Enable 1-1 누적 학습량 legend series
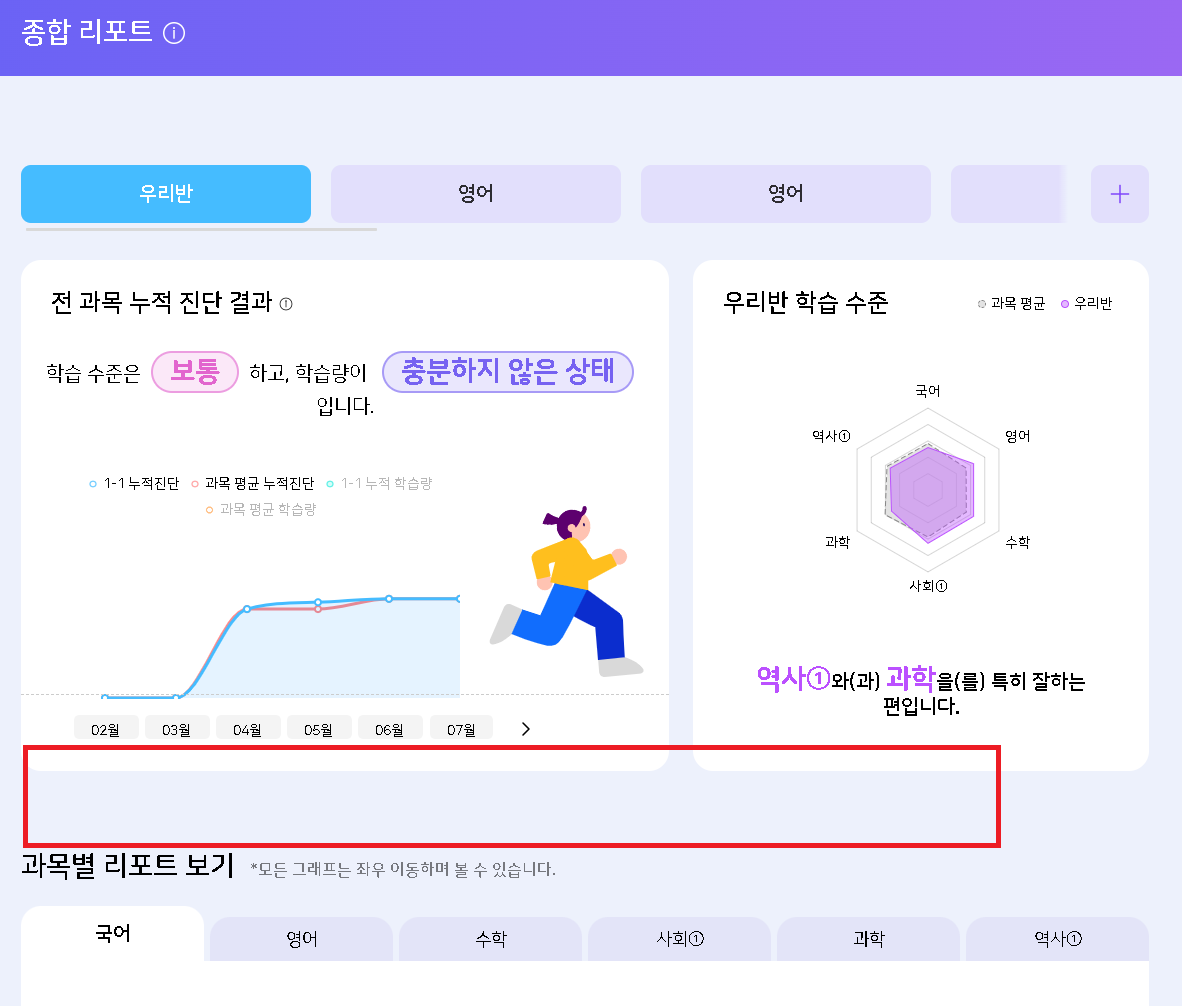 click(379, 483)
